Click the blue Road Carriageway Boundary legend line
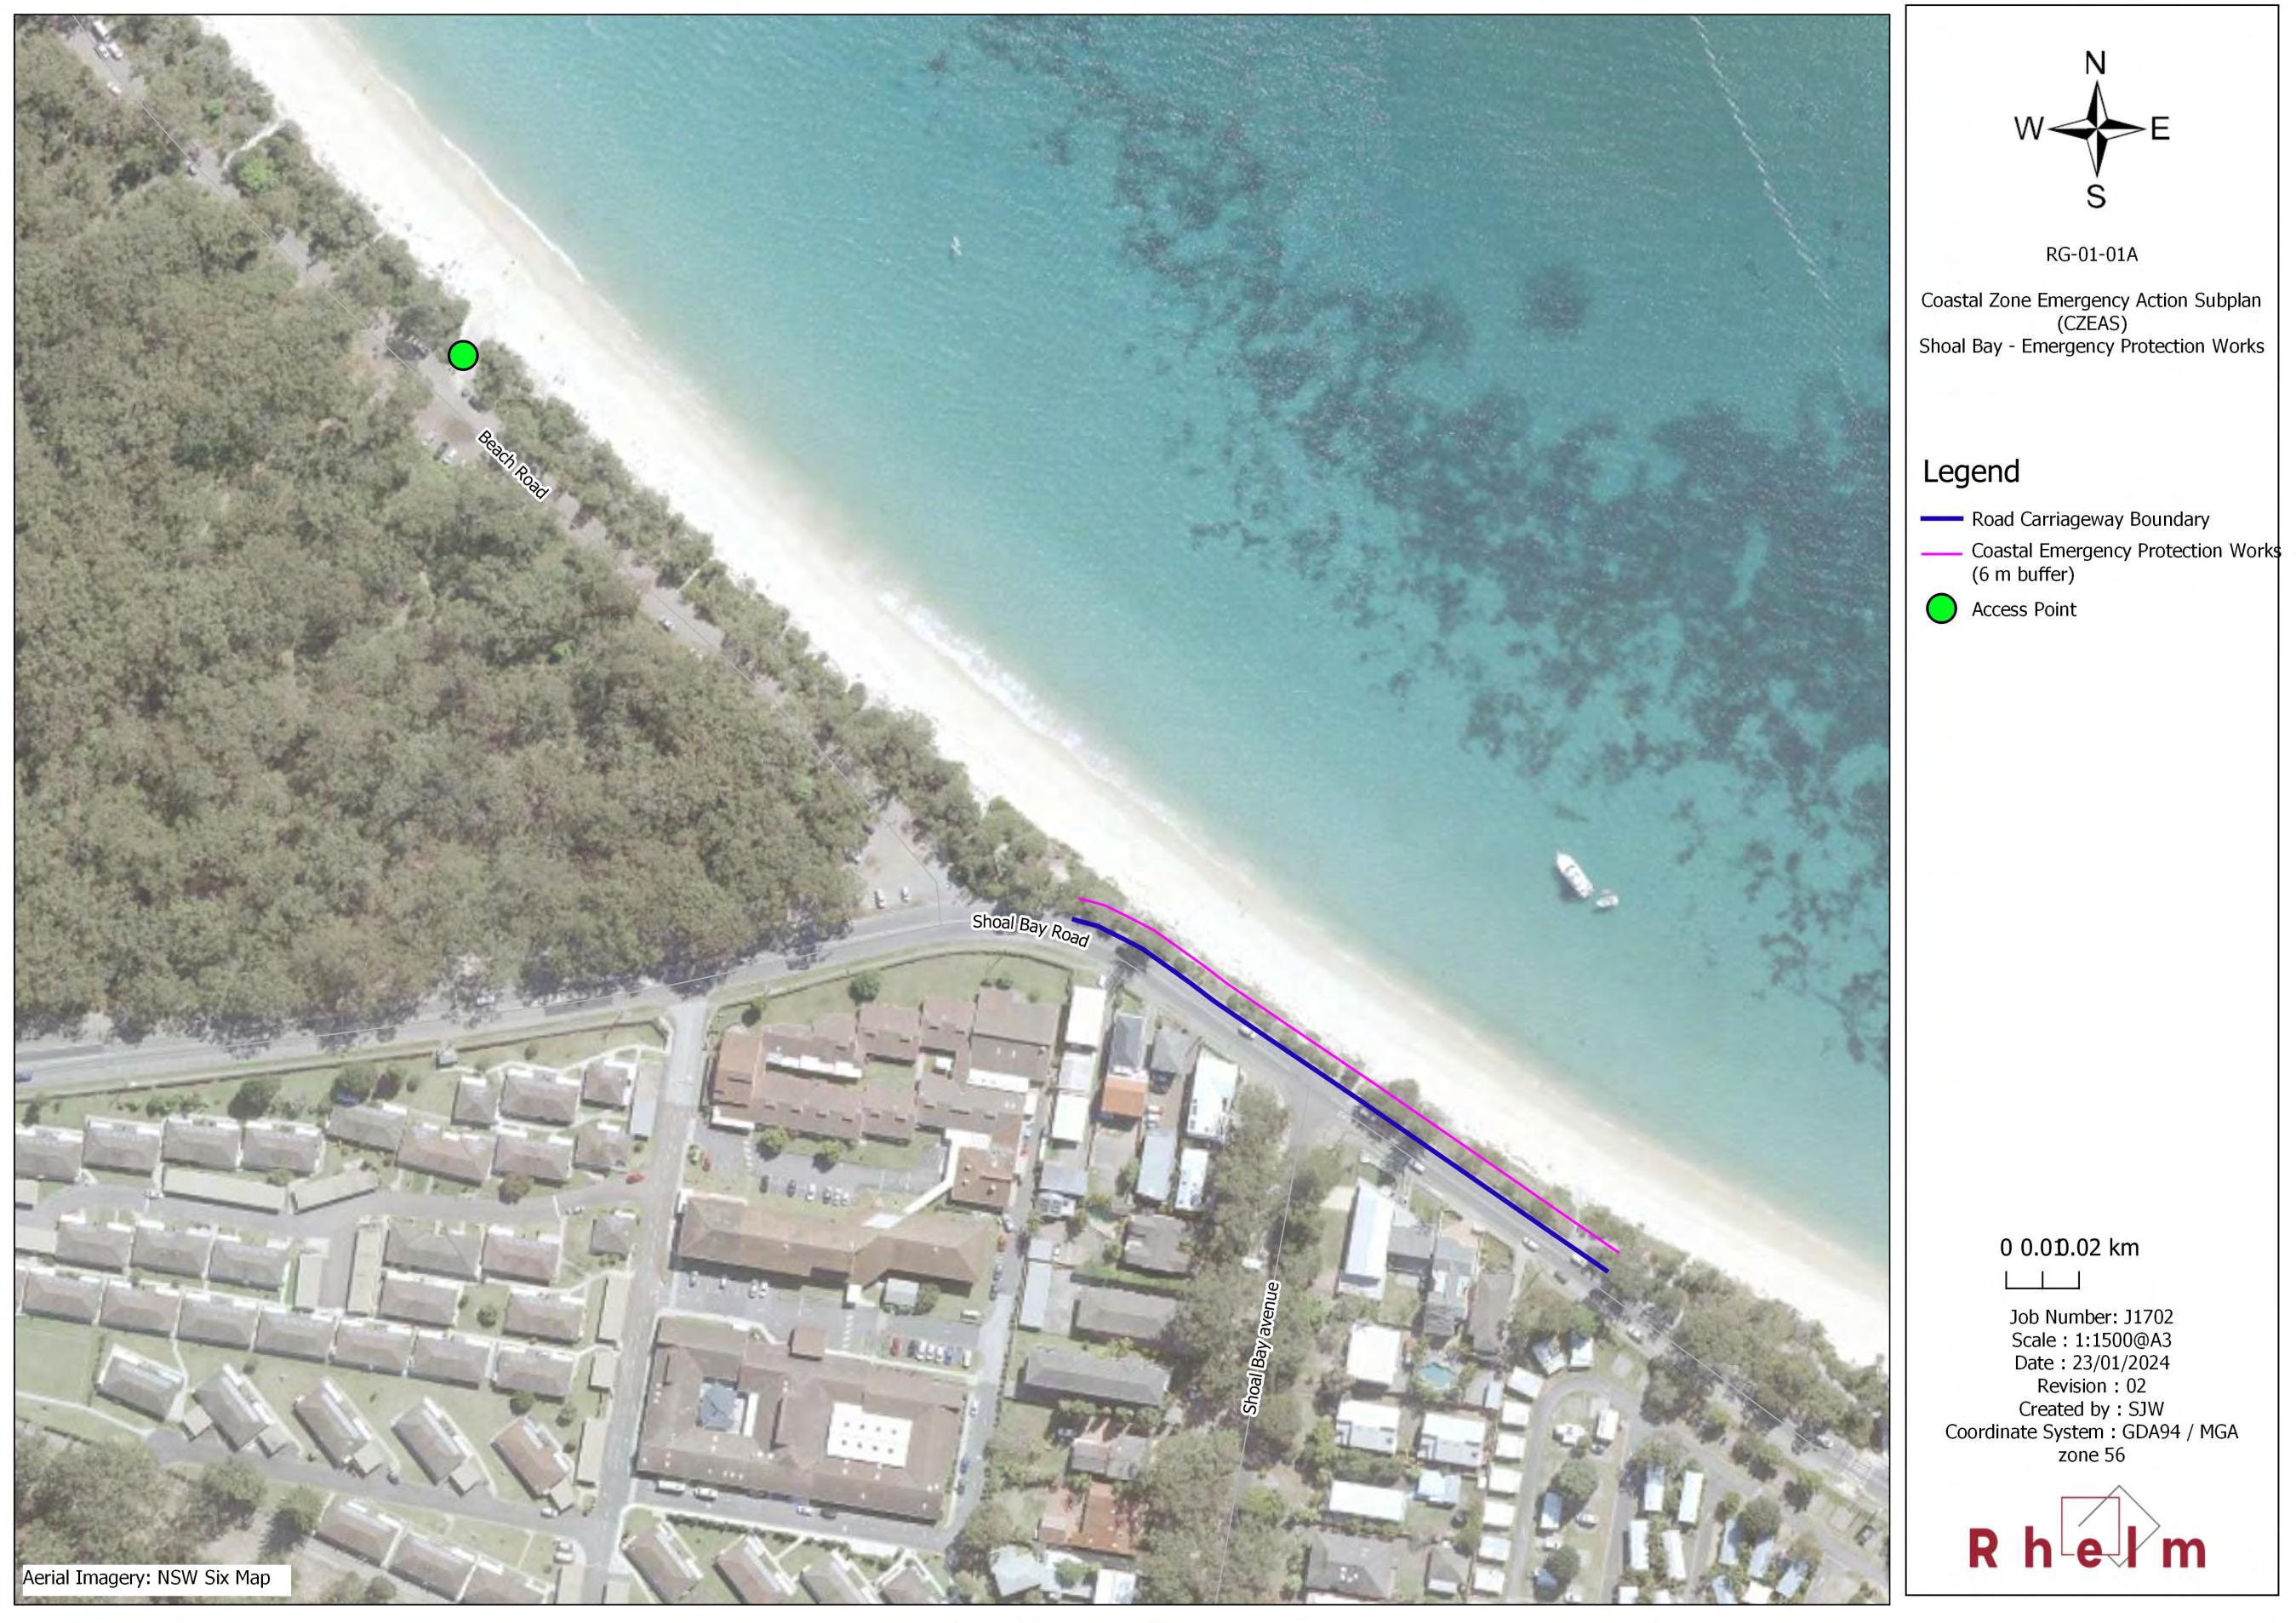This screenshot has height=1623, width=2296. (1941, 519)
